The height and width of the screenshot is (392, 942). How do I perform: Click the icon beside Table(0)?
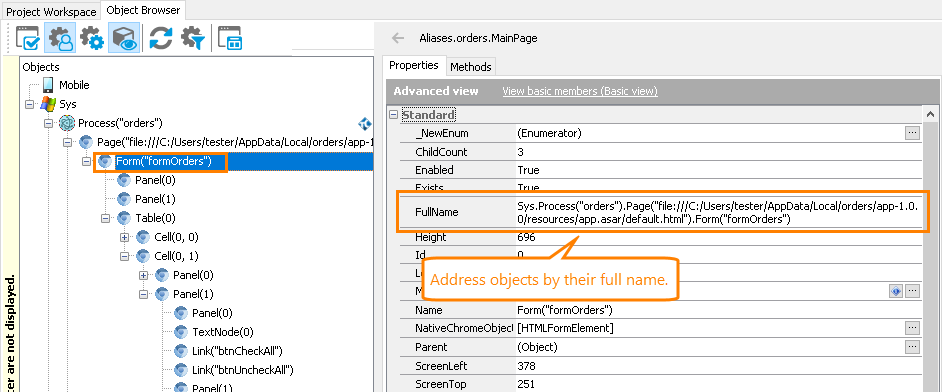pos(124,217)
